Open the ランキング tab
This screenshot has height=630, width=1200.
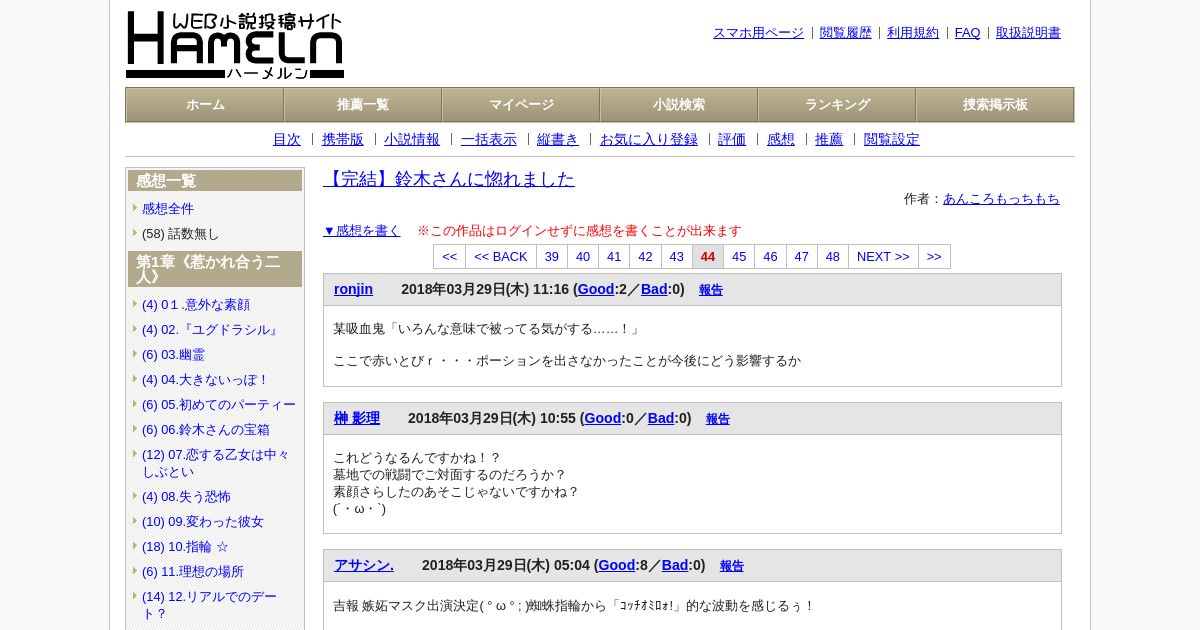(x=837, y=105)
